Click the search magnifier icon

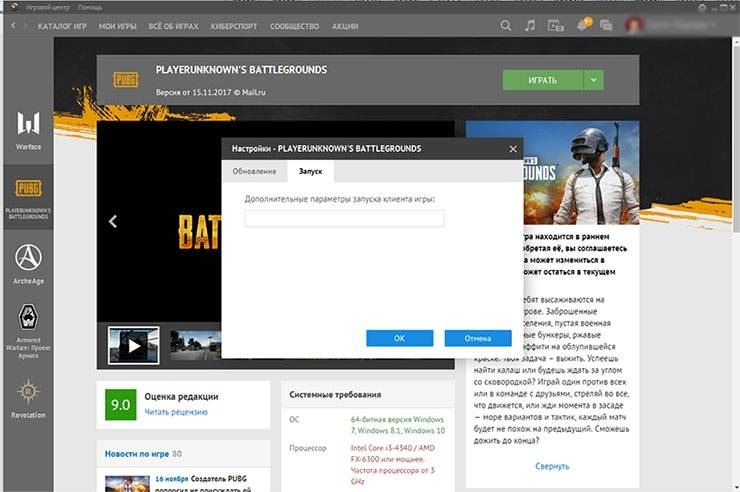(x=505, y=25)
